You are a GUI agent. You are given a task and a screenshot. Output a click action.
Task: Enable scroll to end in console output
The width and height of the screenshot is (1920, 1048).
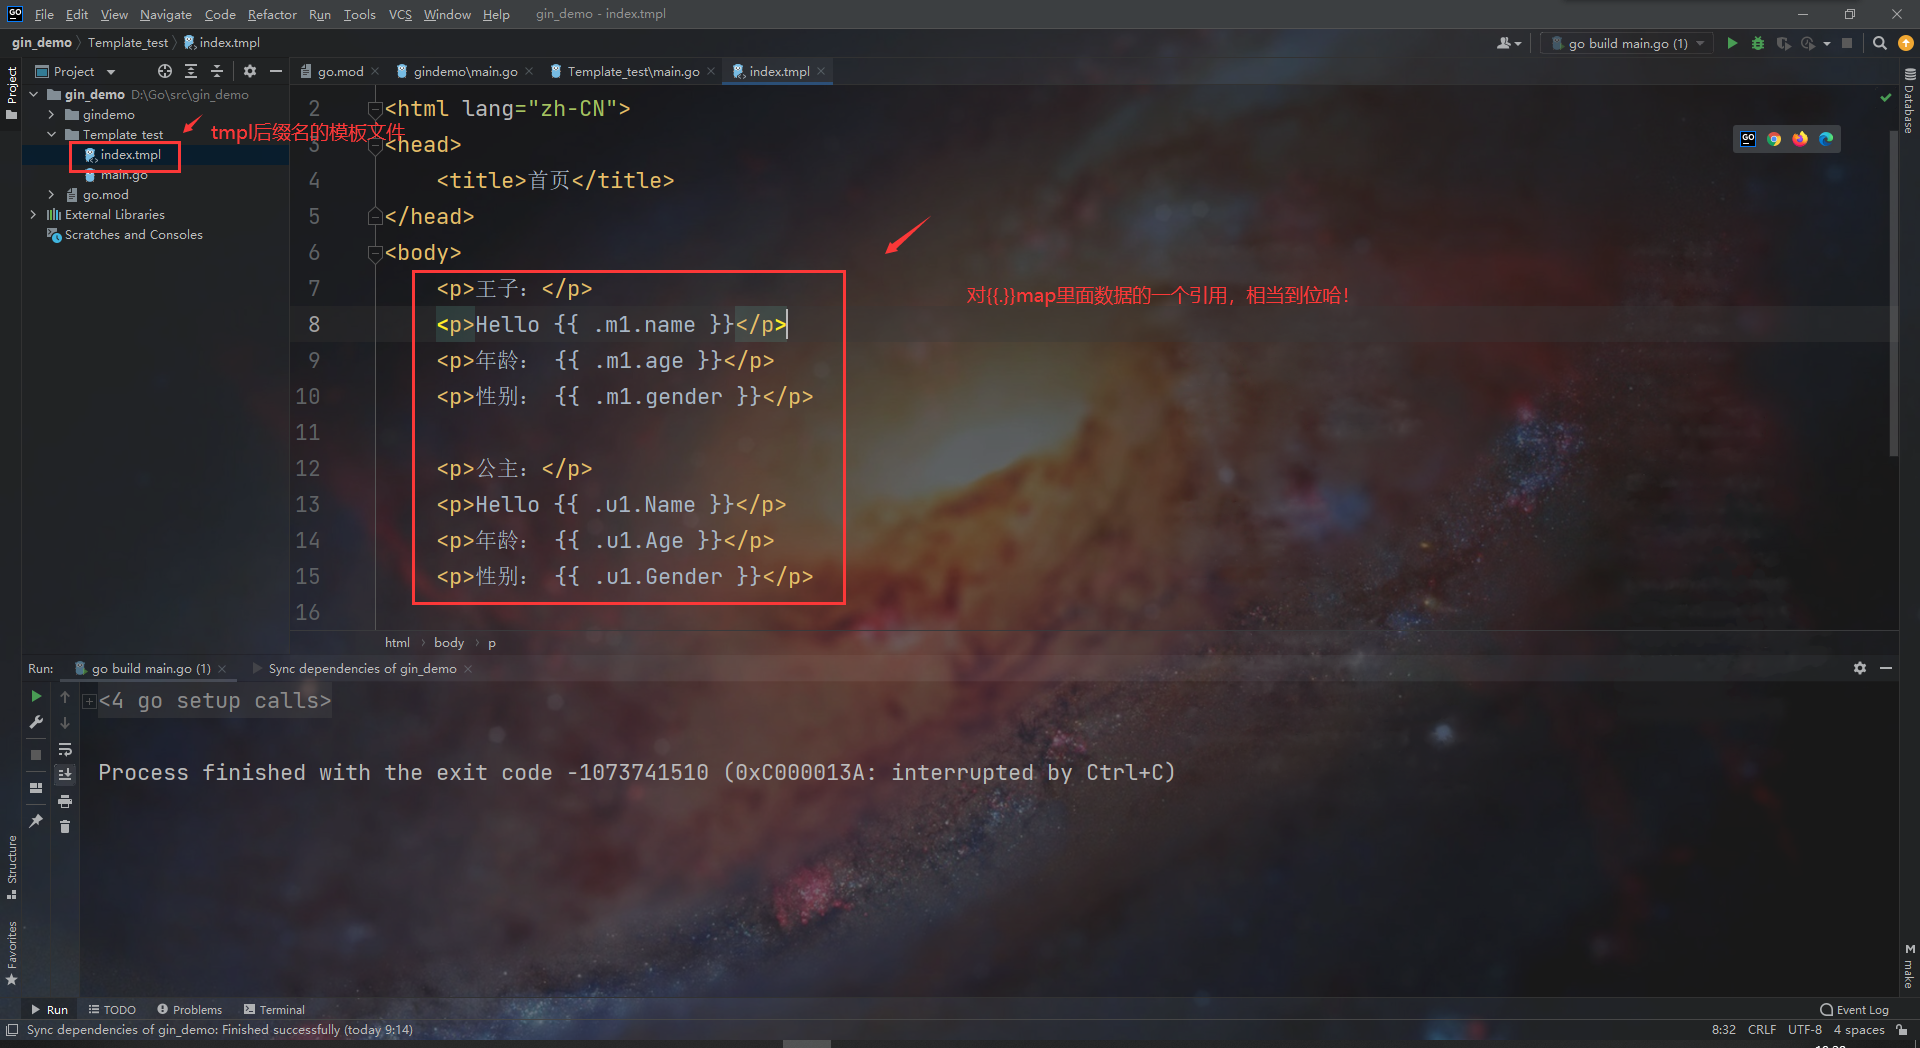66,775
